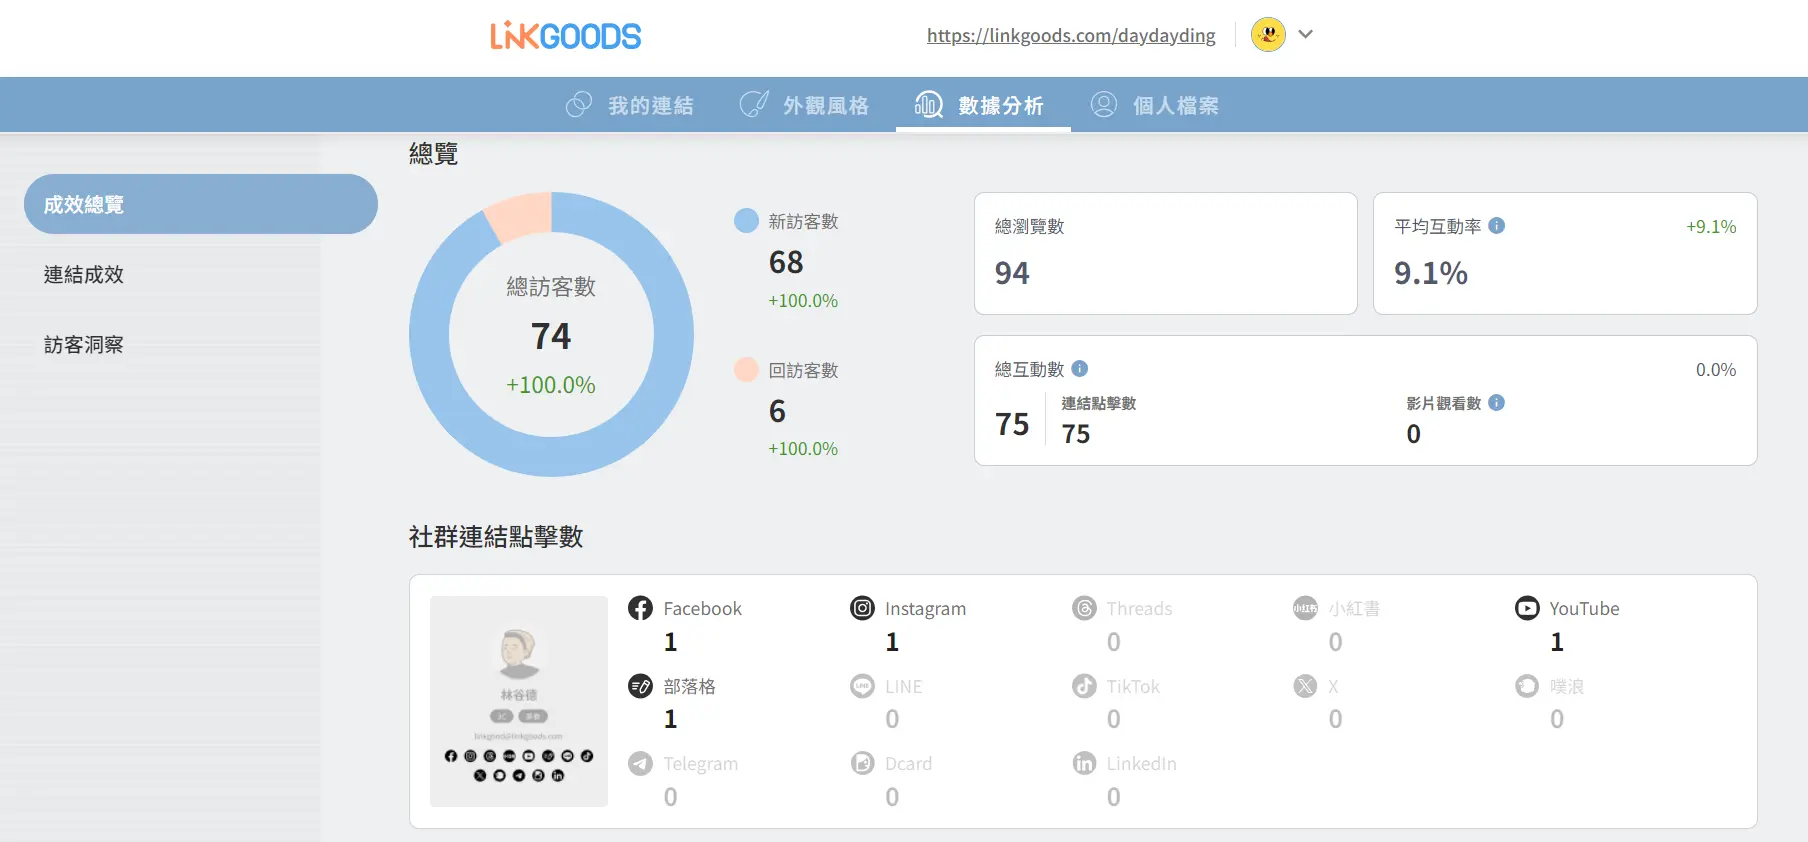Click the 社群連結點擊數 heading
This screenshot has height=842, width=1808.
[x=496, y=537]
